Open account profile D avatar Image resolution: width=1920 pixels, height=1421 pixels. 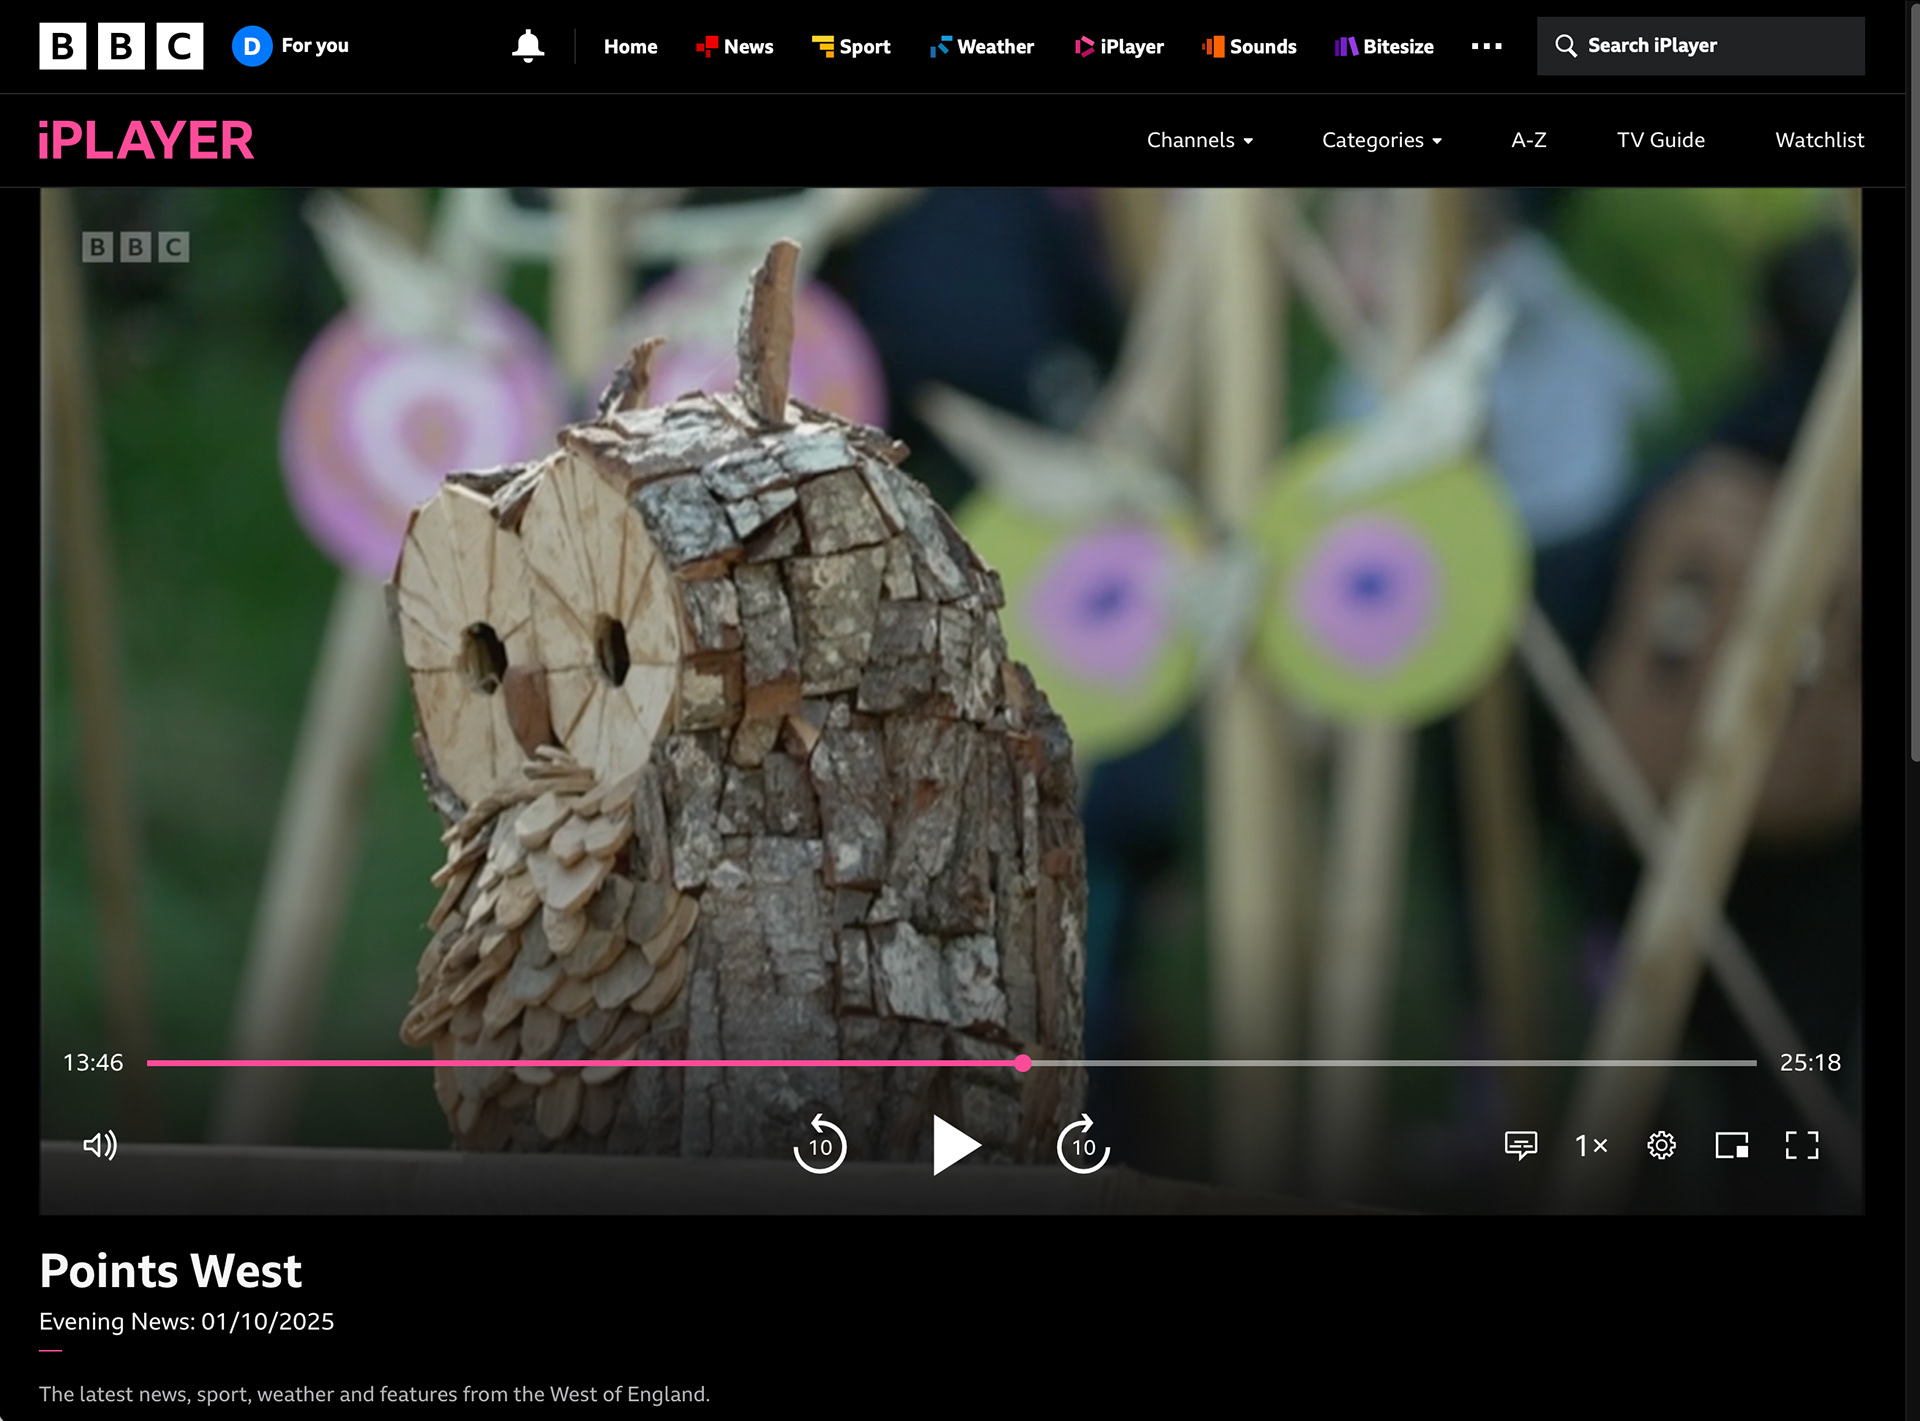click(252, 46)
